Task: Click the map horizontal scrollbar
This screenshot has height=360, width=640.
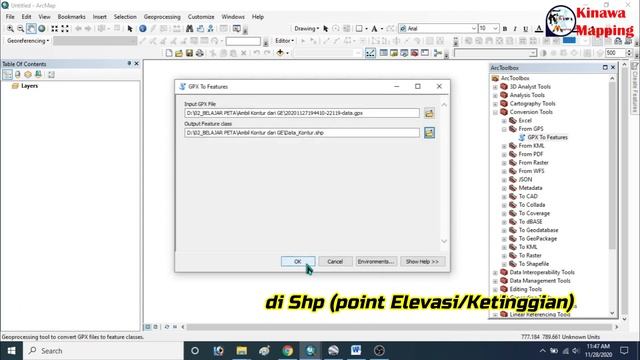Action: click(400, 327)
